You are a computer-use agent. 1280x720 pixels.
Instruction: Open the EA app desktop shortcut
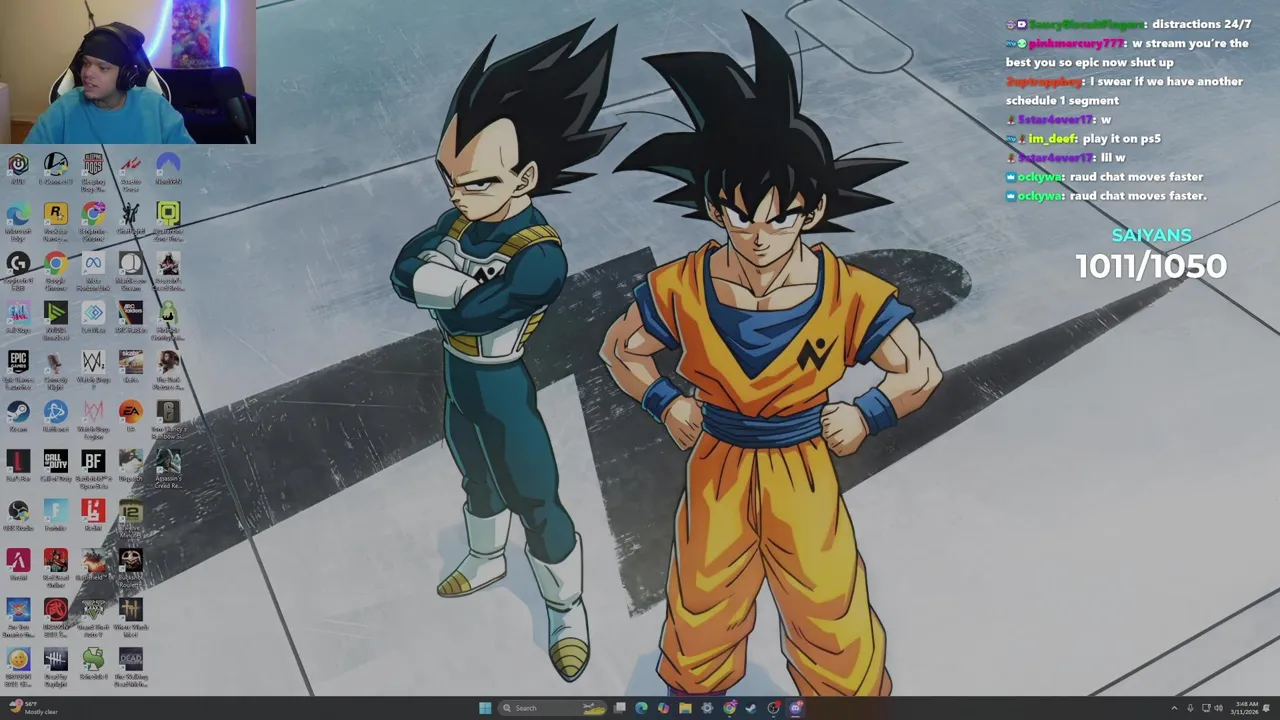[x=131, y=416]
